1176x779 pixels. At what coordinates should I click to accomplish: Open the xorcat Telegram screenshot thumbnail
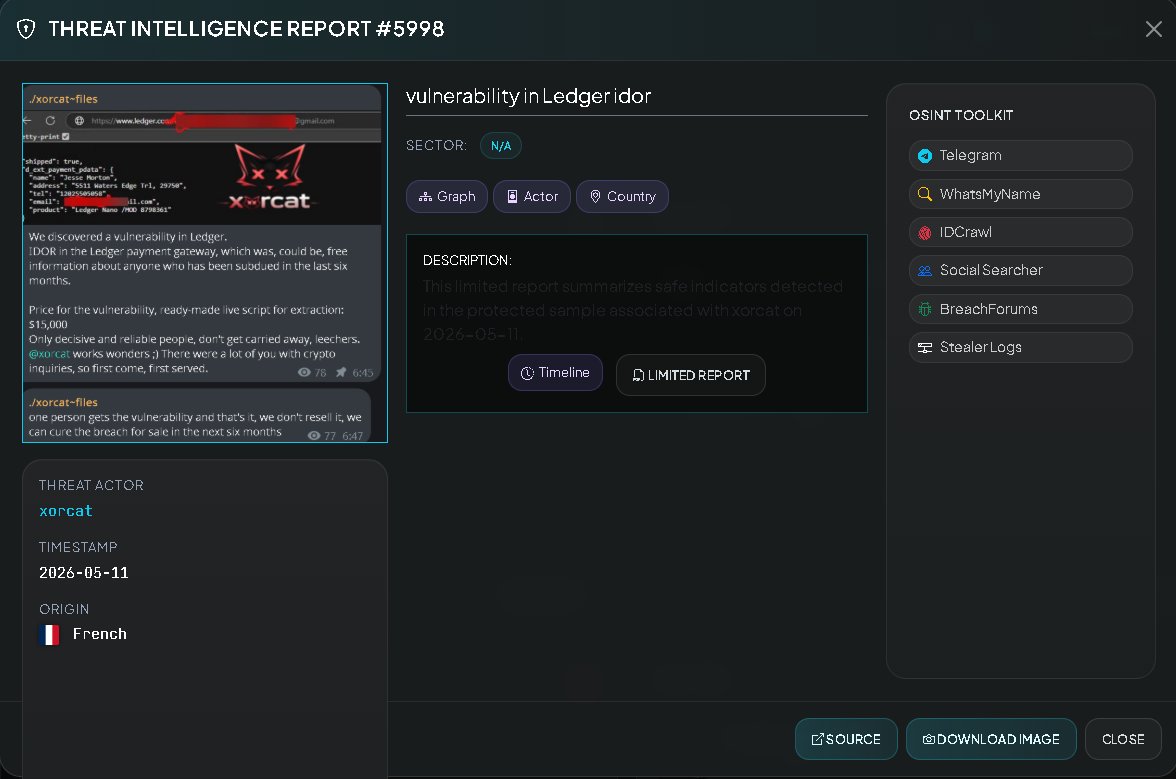coord(205,262)
